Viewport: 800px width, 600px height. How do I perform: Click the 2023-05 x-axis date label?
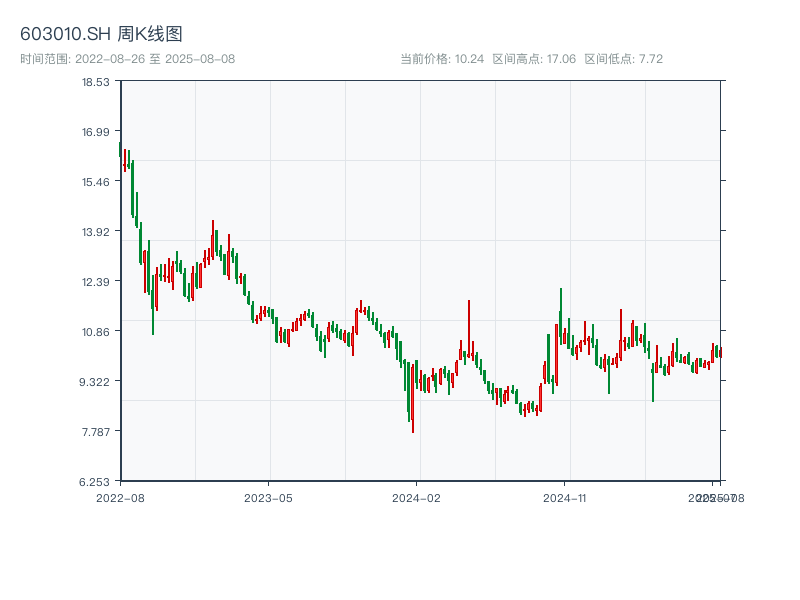point(268,497)
